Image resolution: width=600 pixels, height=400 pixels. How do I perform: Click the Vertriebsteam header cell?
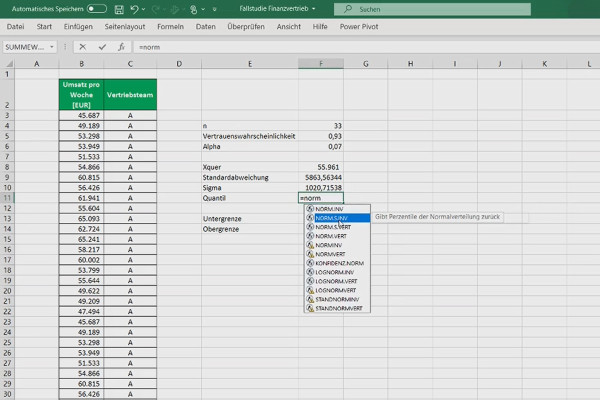pos(130,95)
